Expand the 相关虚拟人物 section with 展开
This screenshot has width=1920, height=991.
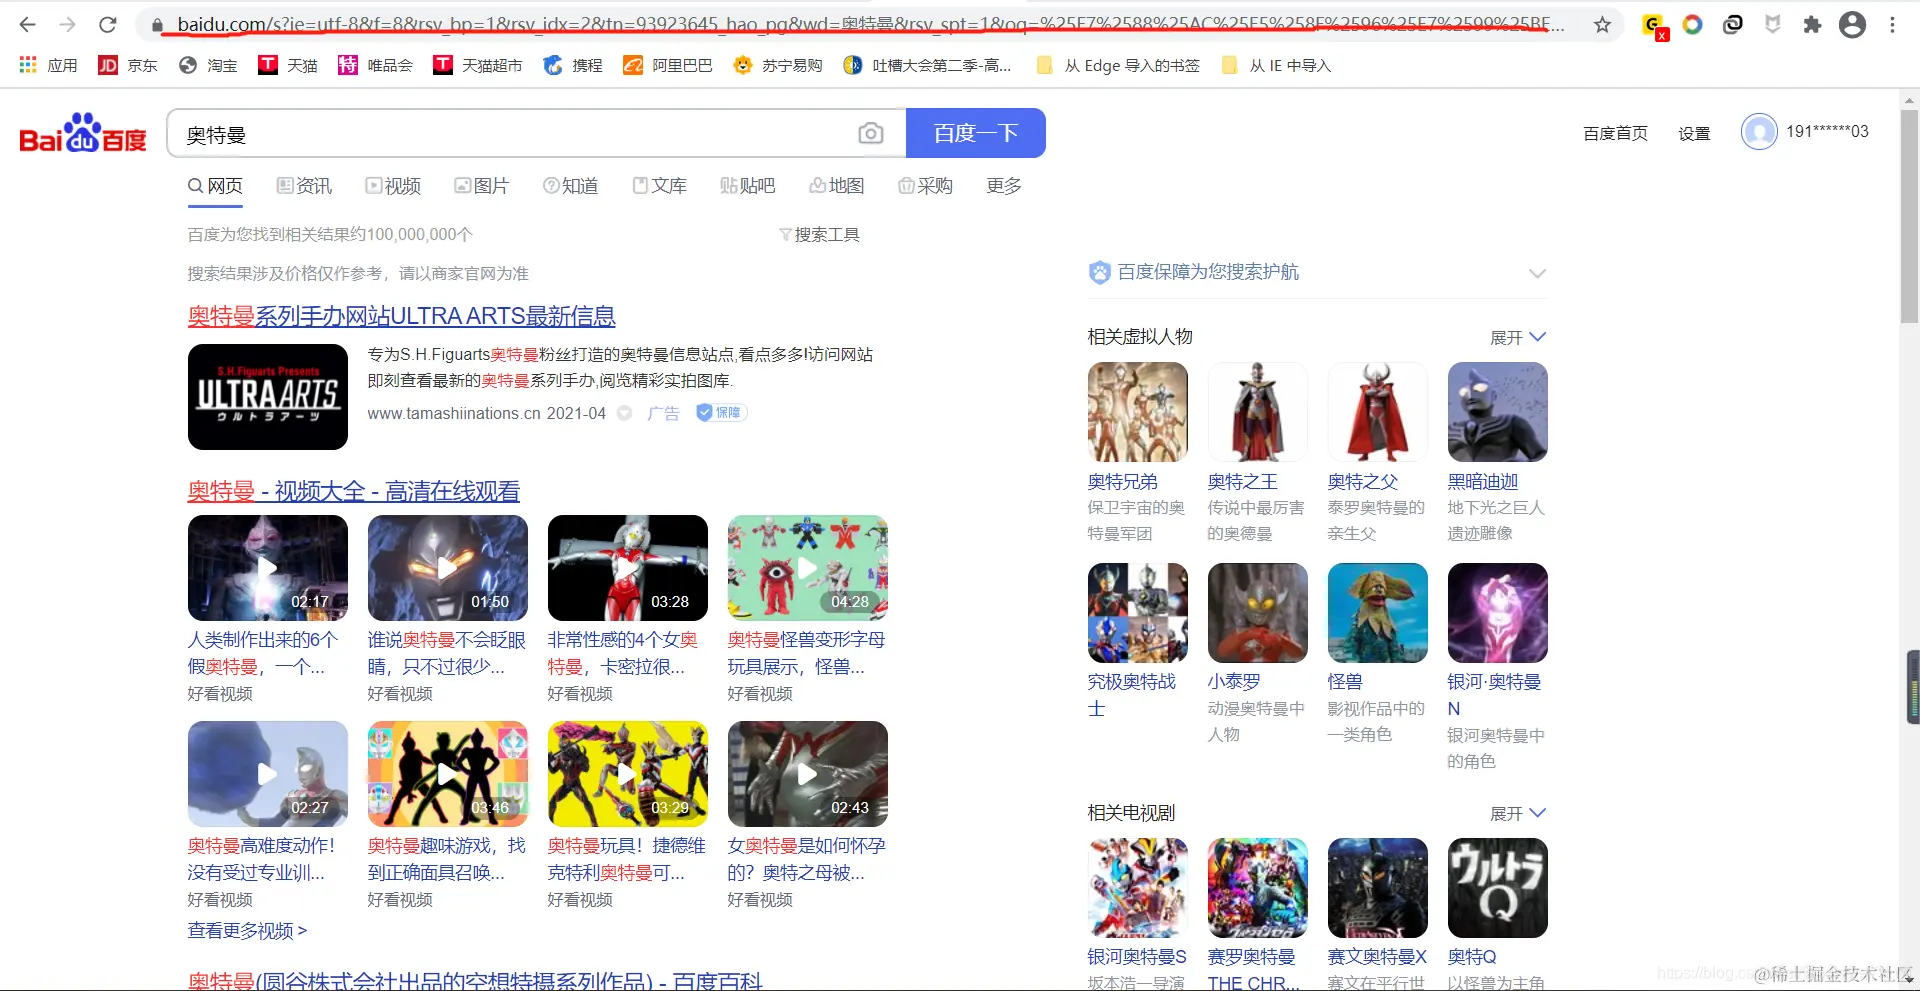pyautogui.click(x=1517, y=337)
